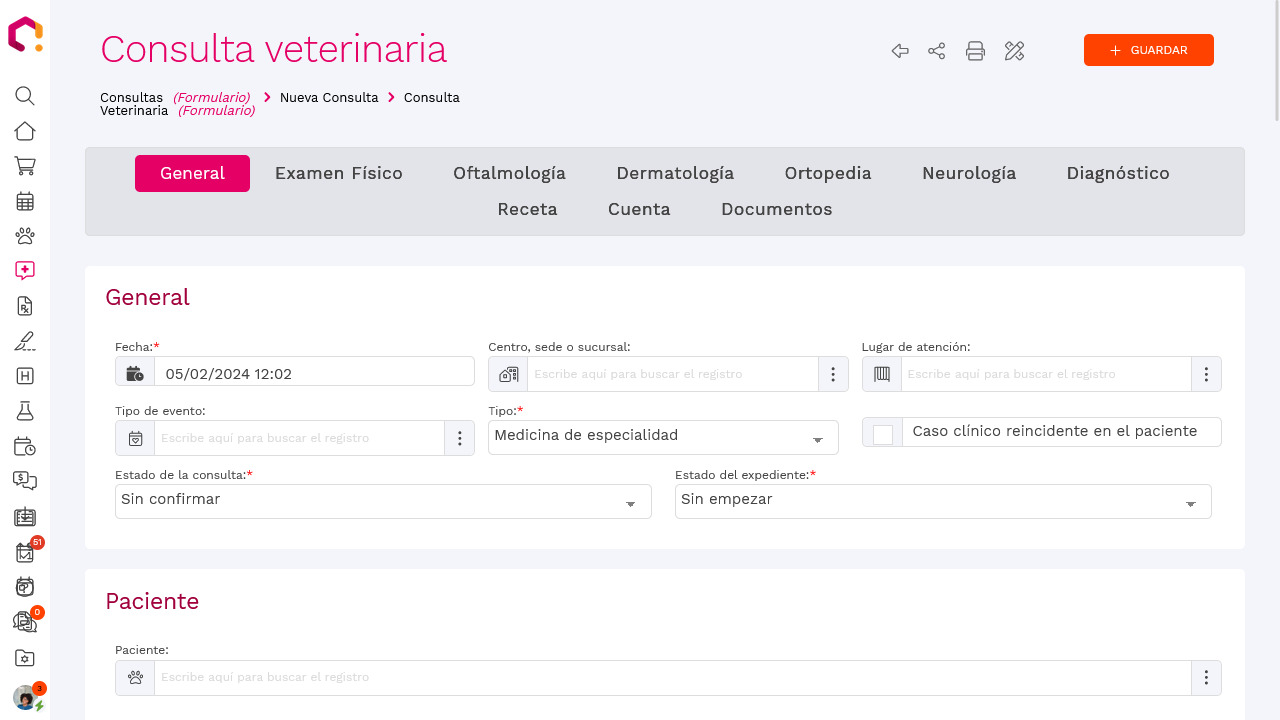This screenshot has width=1280, height=720.
Task: Click the shopping cart icon
Action: (x=24, y=166)
